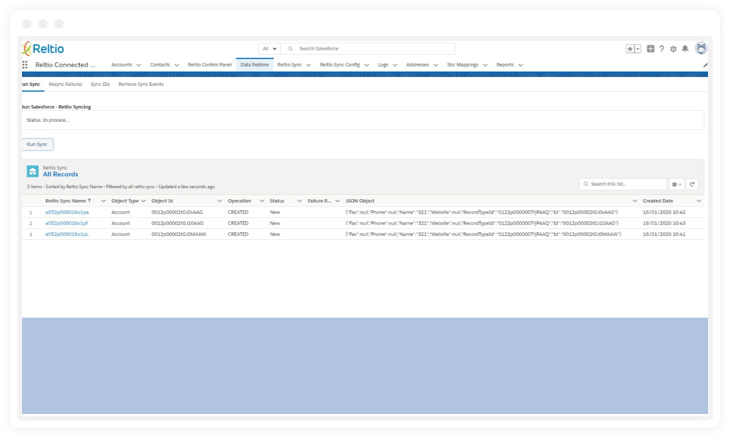
Task: Open the setup gear icon
Action: [673, 49]
